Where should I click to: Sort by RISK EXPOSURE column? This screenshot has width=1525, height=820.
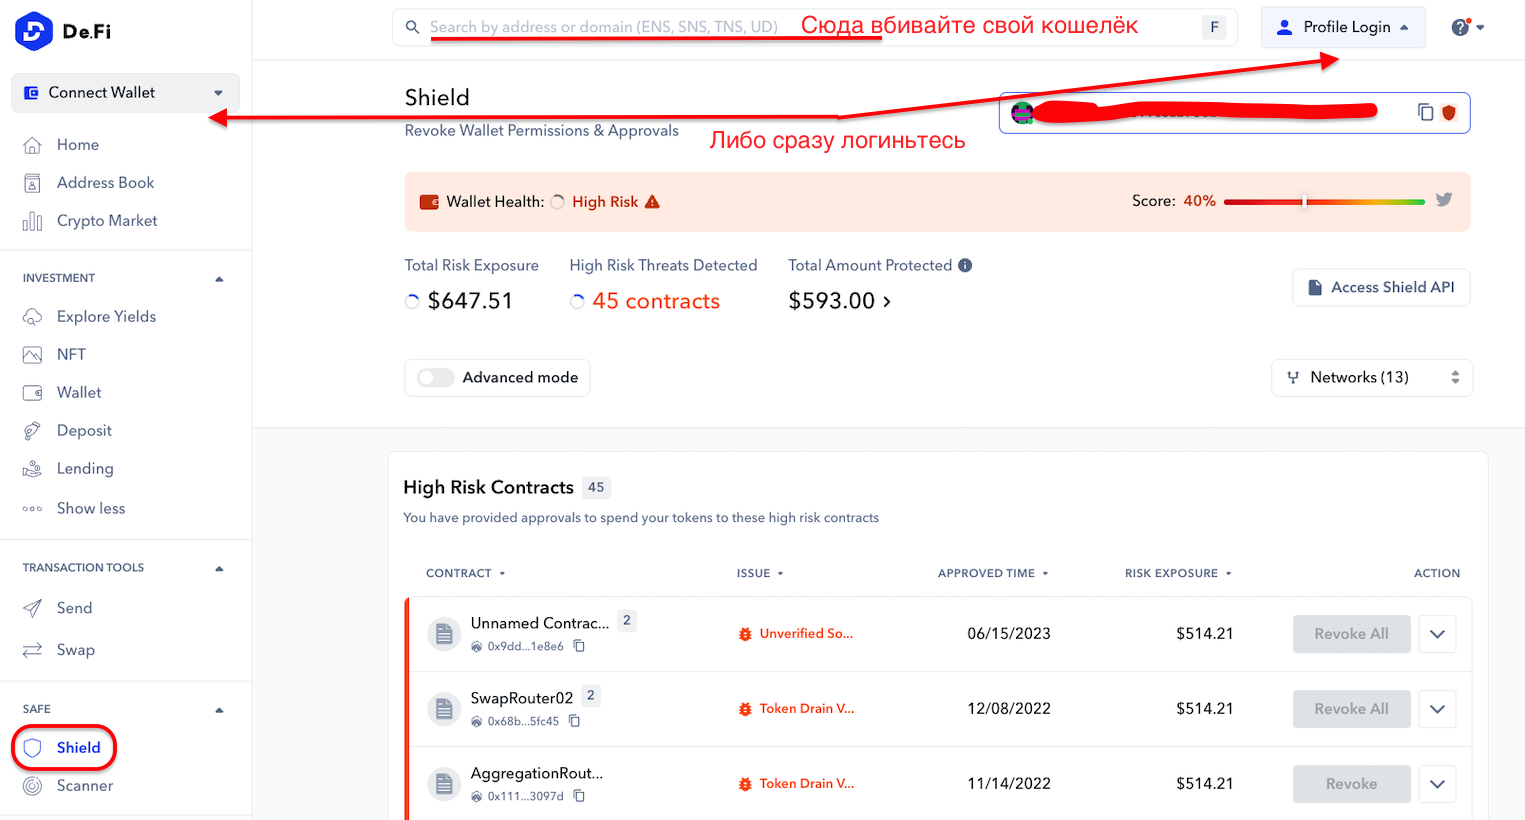[1178, 574]
